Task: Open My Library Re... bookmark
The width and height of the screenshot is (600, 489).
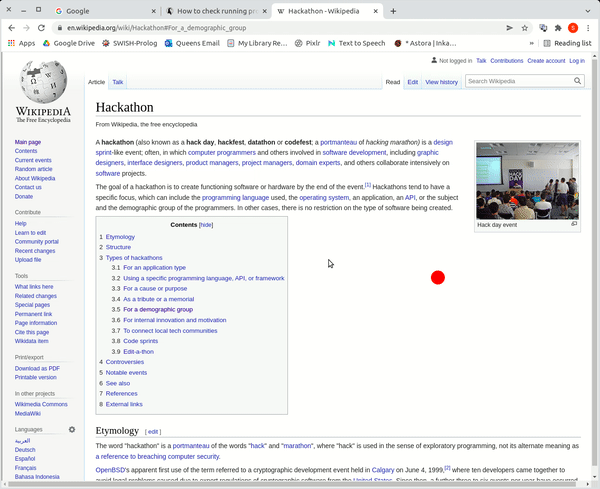Action: tap(257, 43)
